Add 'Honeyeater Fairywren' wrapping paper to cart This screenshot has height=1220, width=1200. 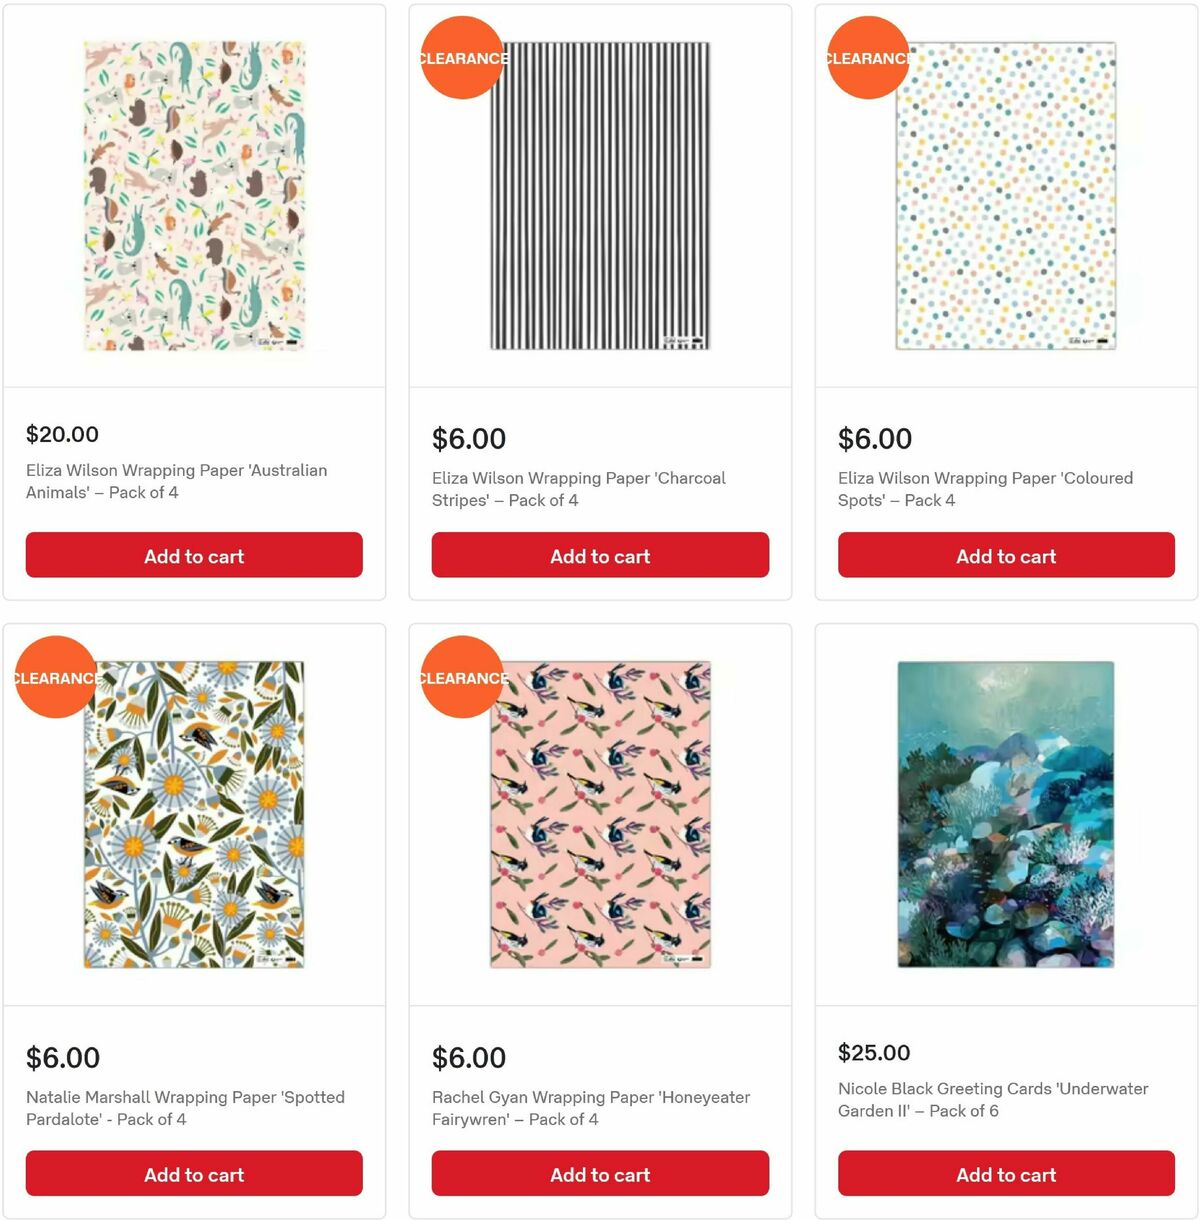coord(600,1173)
